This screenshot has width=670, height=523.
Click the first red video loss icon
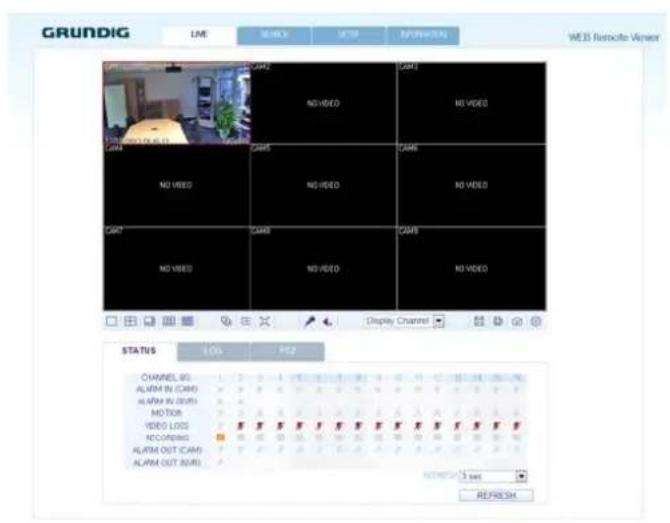coord(240,426)
